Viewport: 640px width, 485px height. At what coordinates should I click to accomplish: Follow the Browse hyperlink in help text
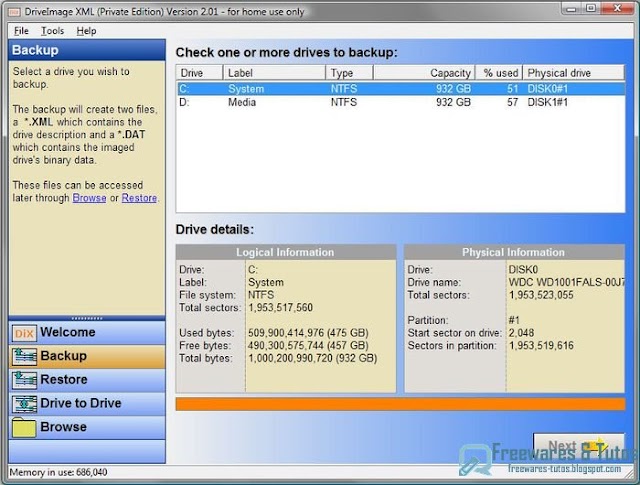89,198
